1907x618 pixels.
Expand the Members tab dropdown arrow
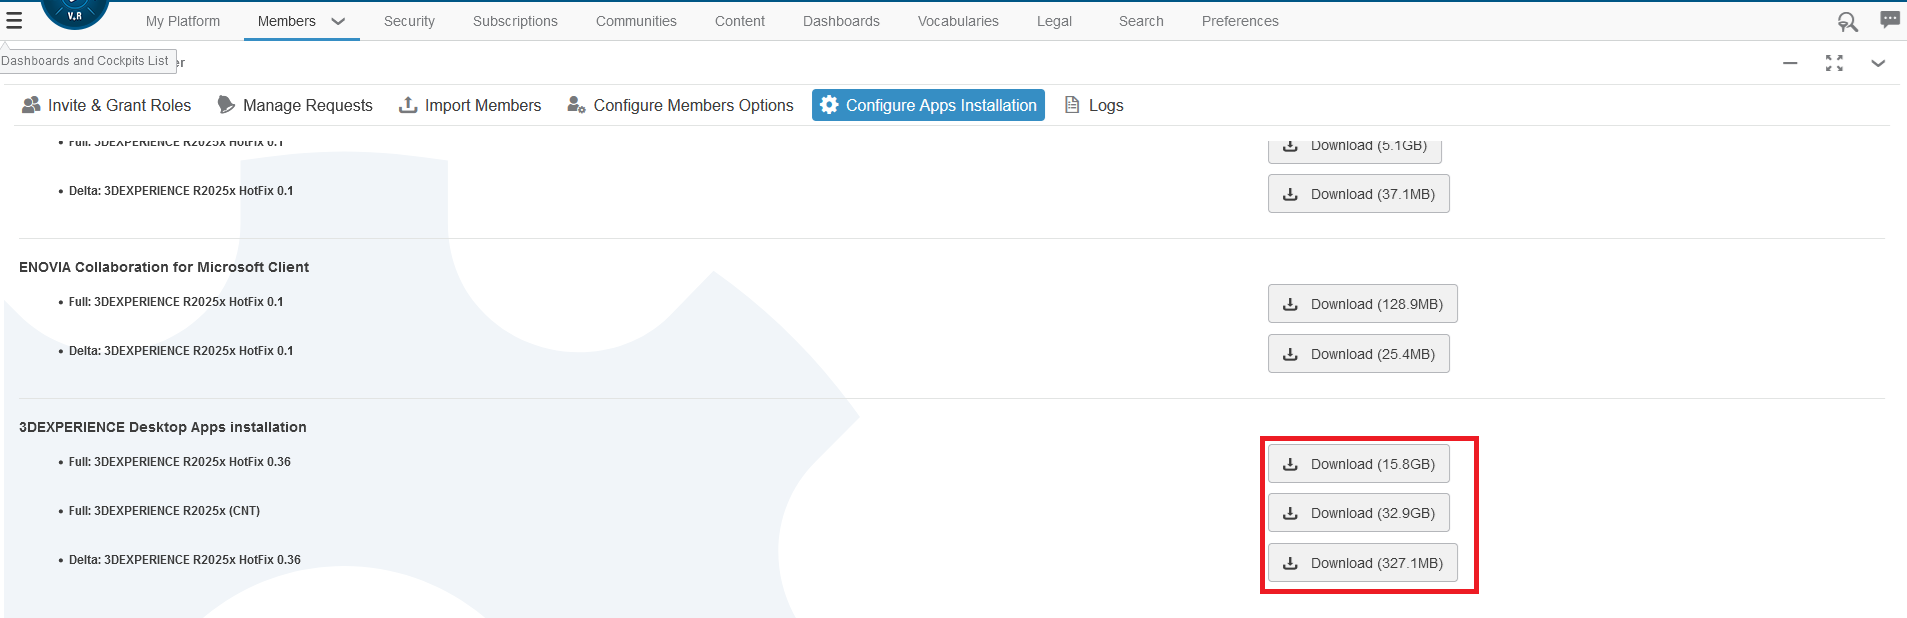point(338,21)
